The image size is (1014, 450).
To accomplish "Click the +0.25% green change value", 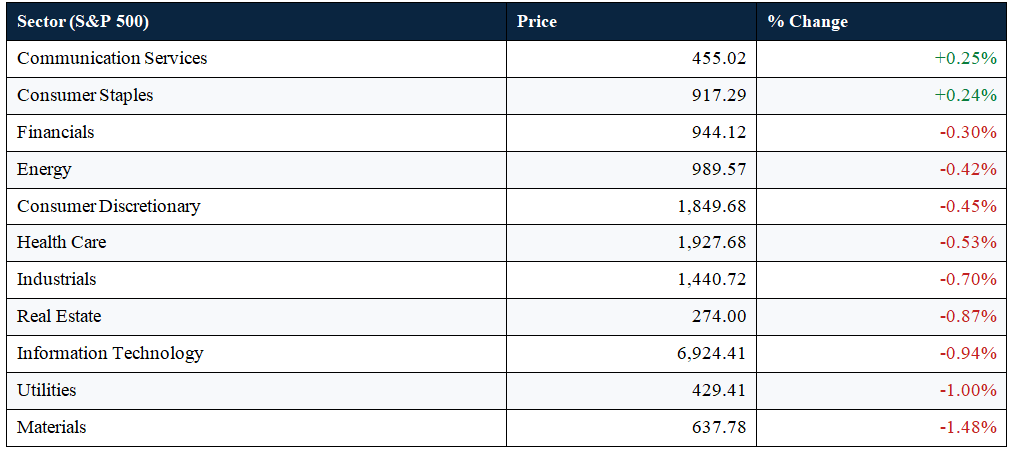I will (x=965, y=58).
